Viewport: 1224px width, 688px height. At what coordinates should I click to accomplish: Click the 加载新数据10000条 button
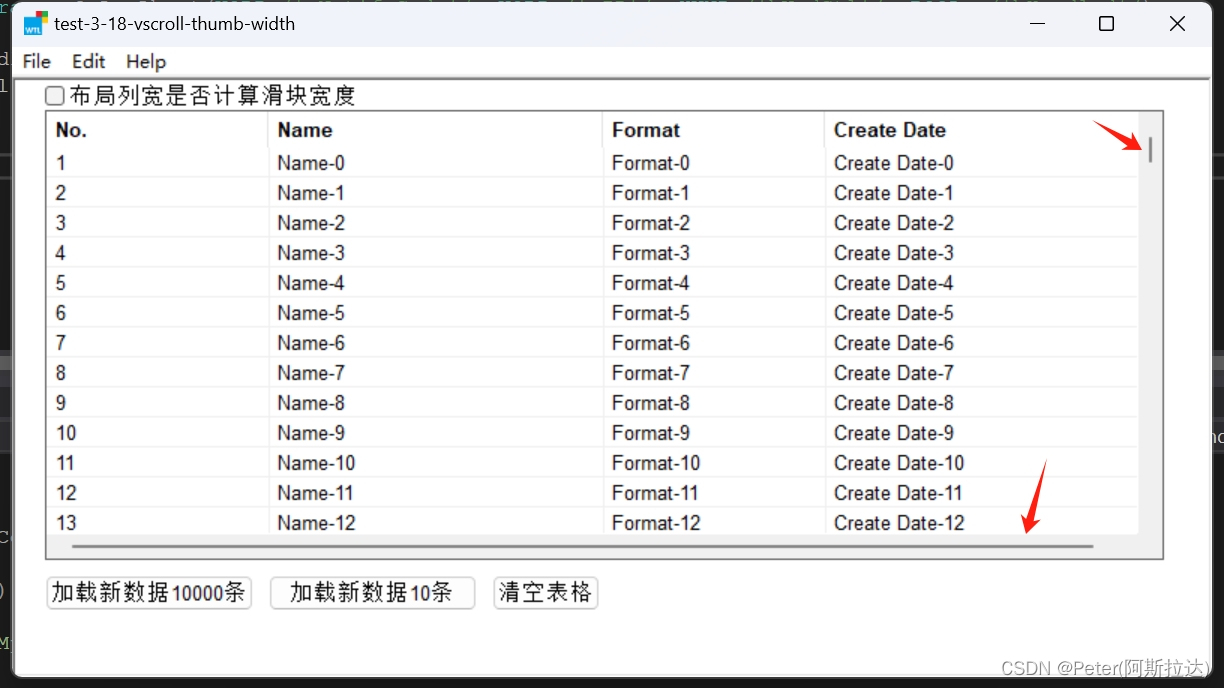click(x=149, y=593)
